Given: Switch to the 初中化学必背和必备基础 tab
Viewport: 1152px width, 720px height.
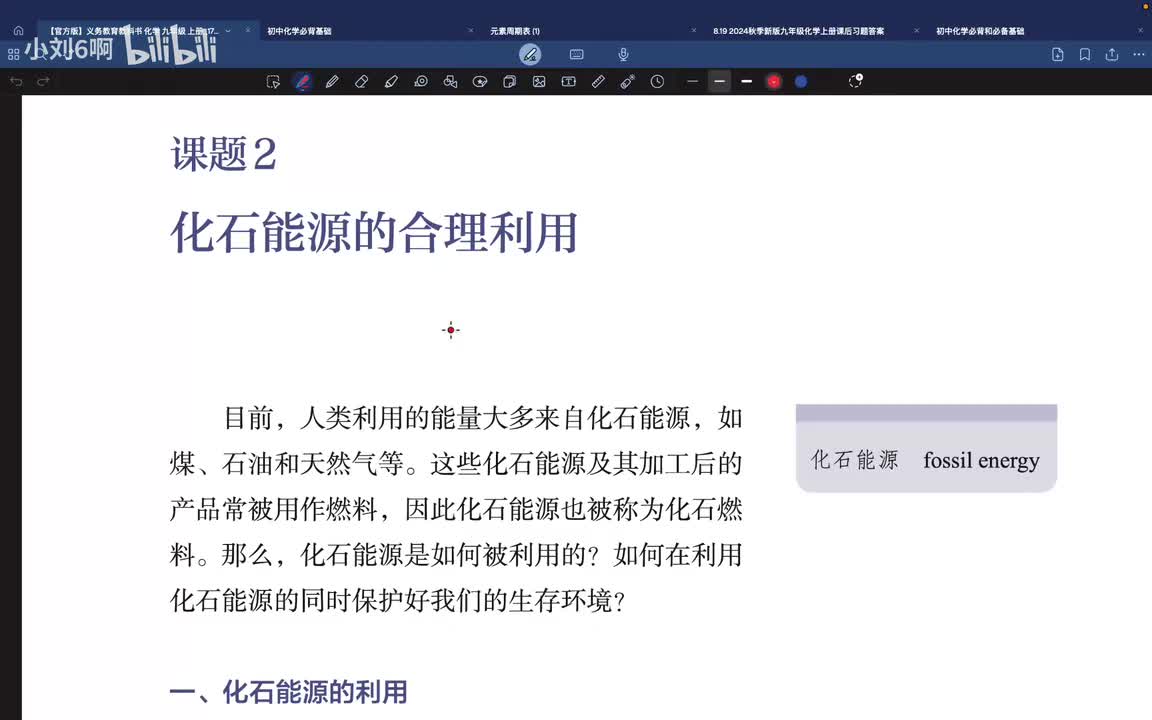Looking at the screenshot, I should [980, 31].
